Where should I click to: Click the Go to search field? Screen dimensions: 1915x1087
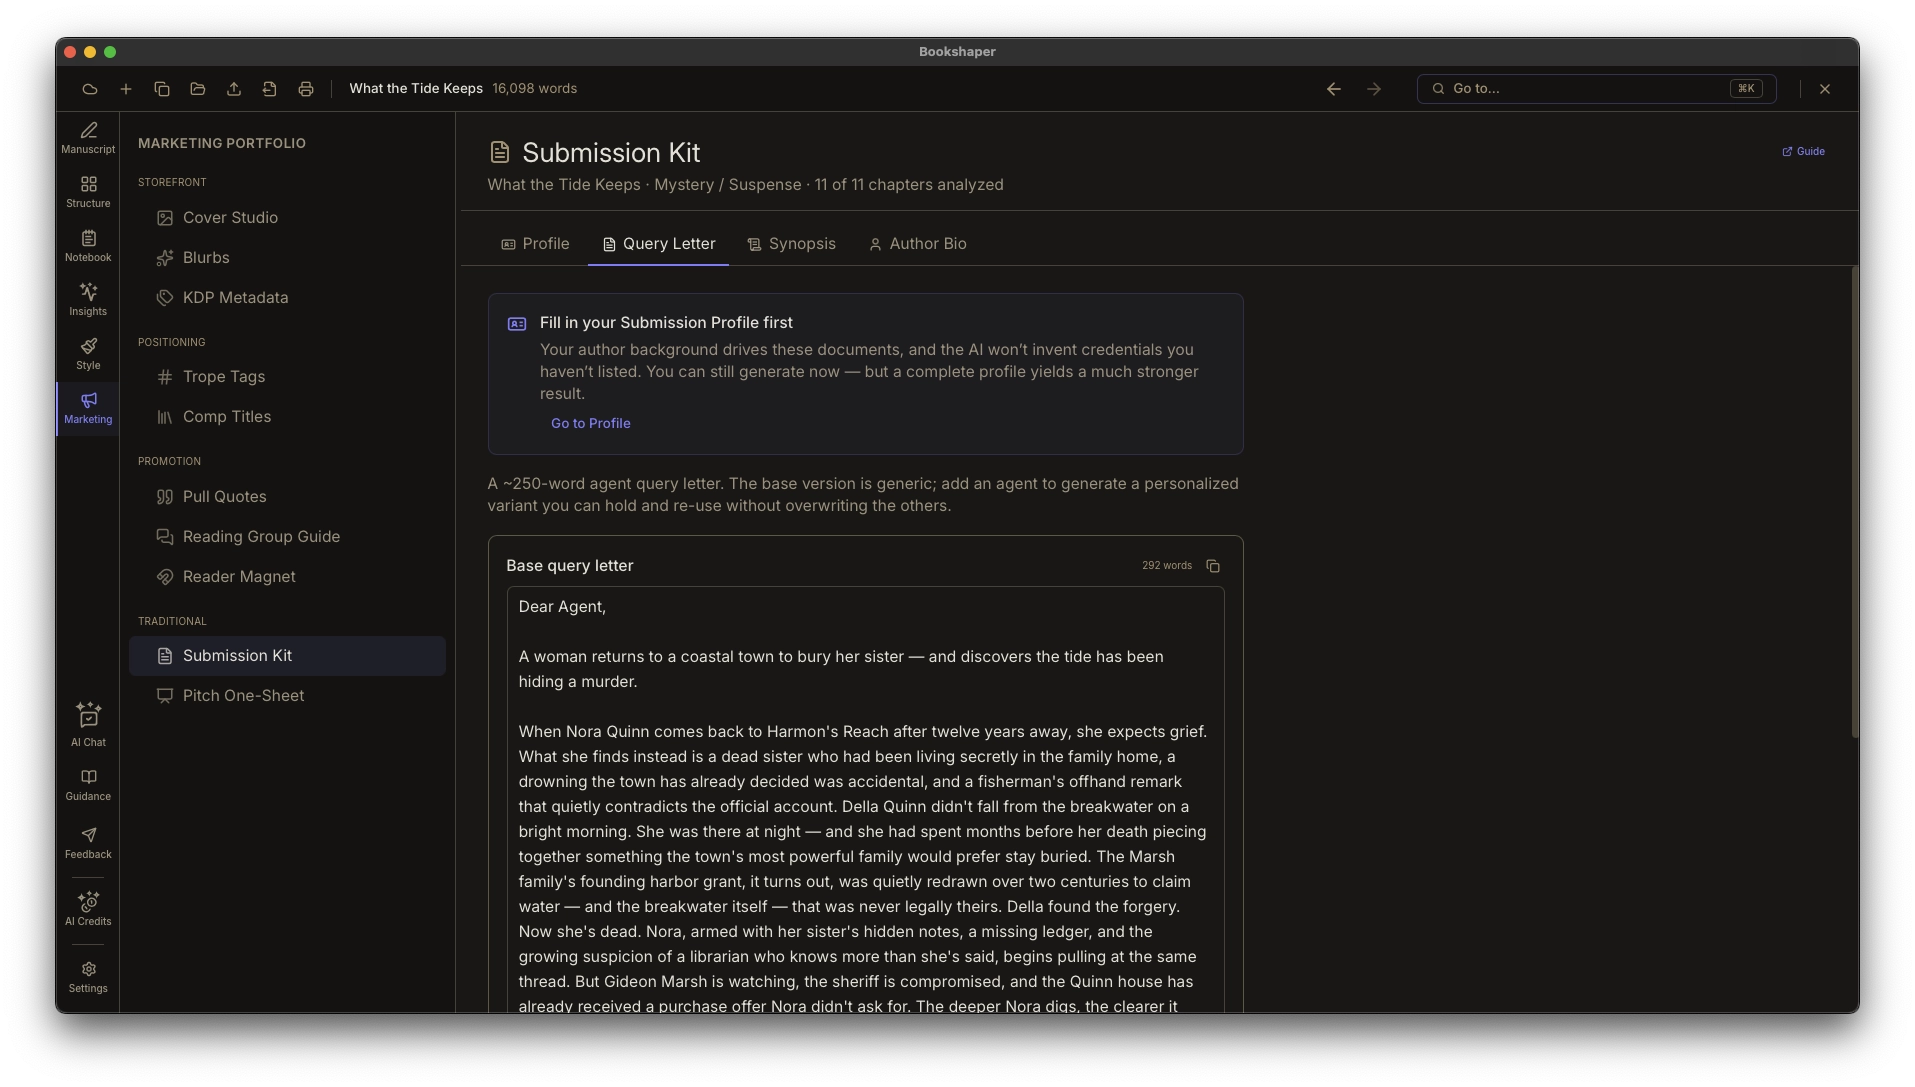[x=1596, y=89]
